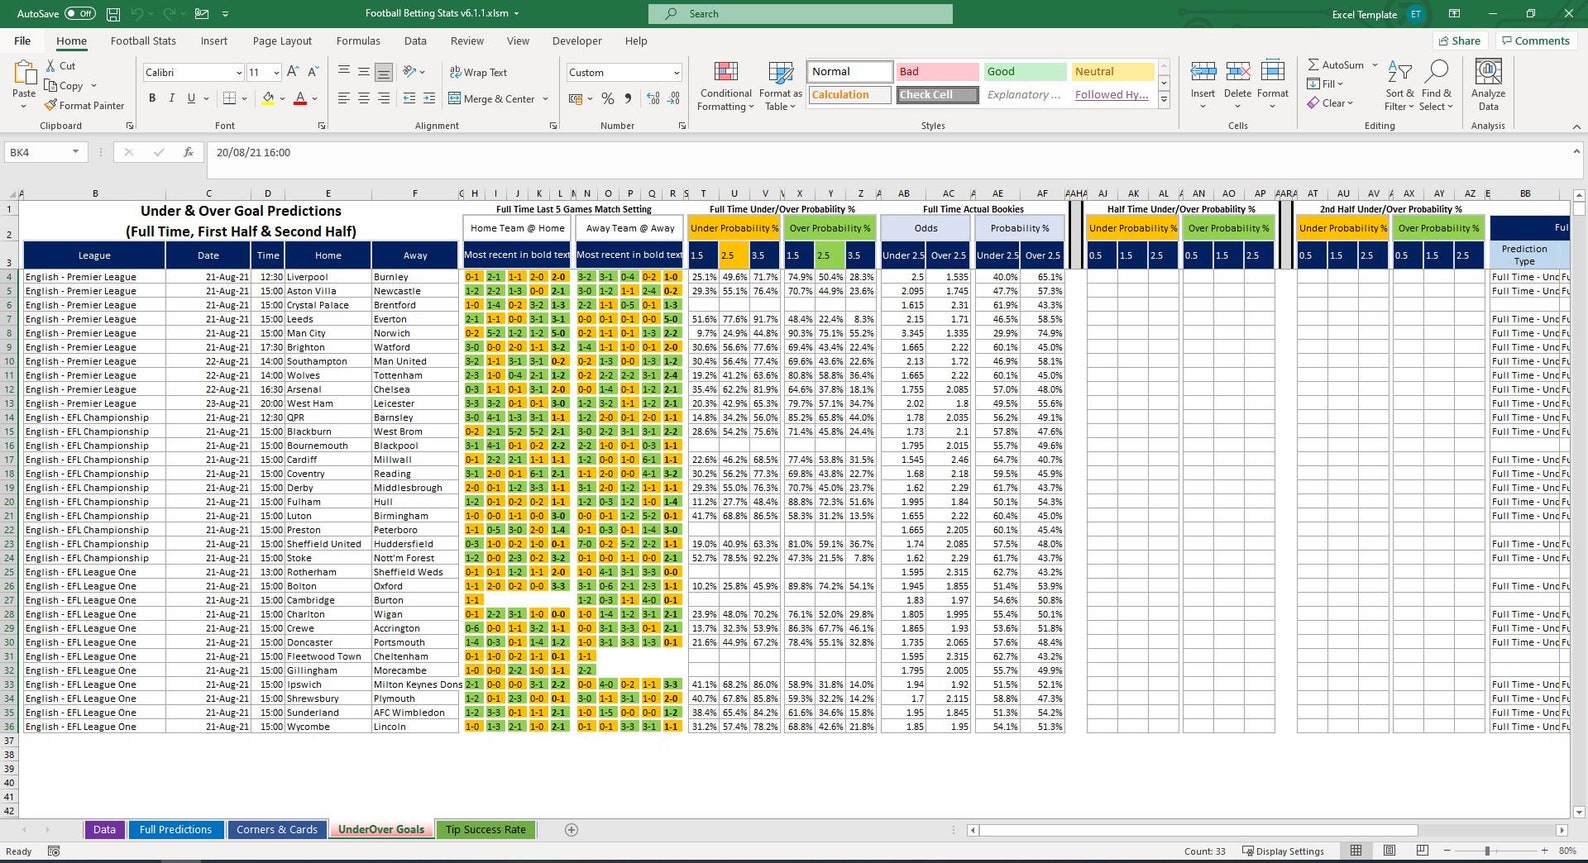1588x863 pixels.
Task: Apply the Good cell style
Action: click(x=1025, y=72)
